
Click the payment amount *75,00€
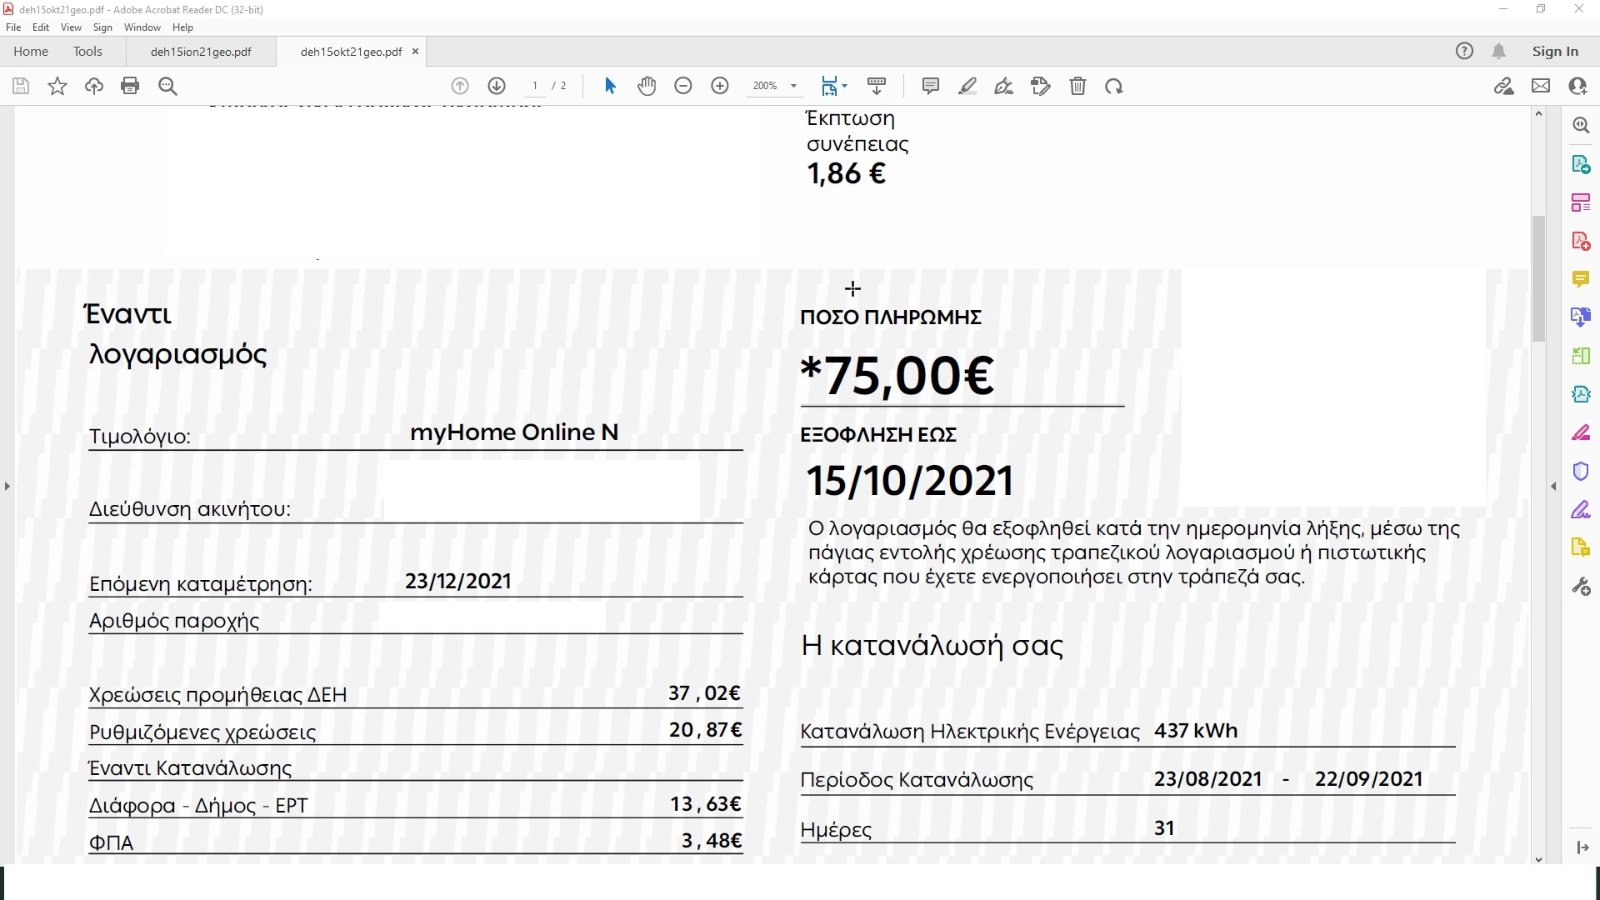(x=897, y=376)
